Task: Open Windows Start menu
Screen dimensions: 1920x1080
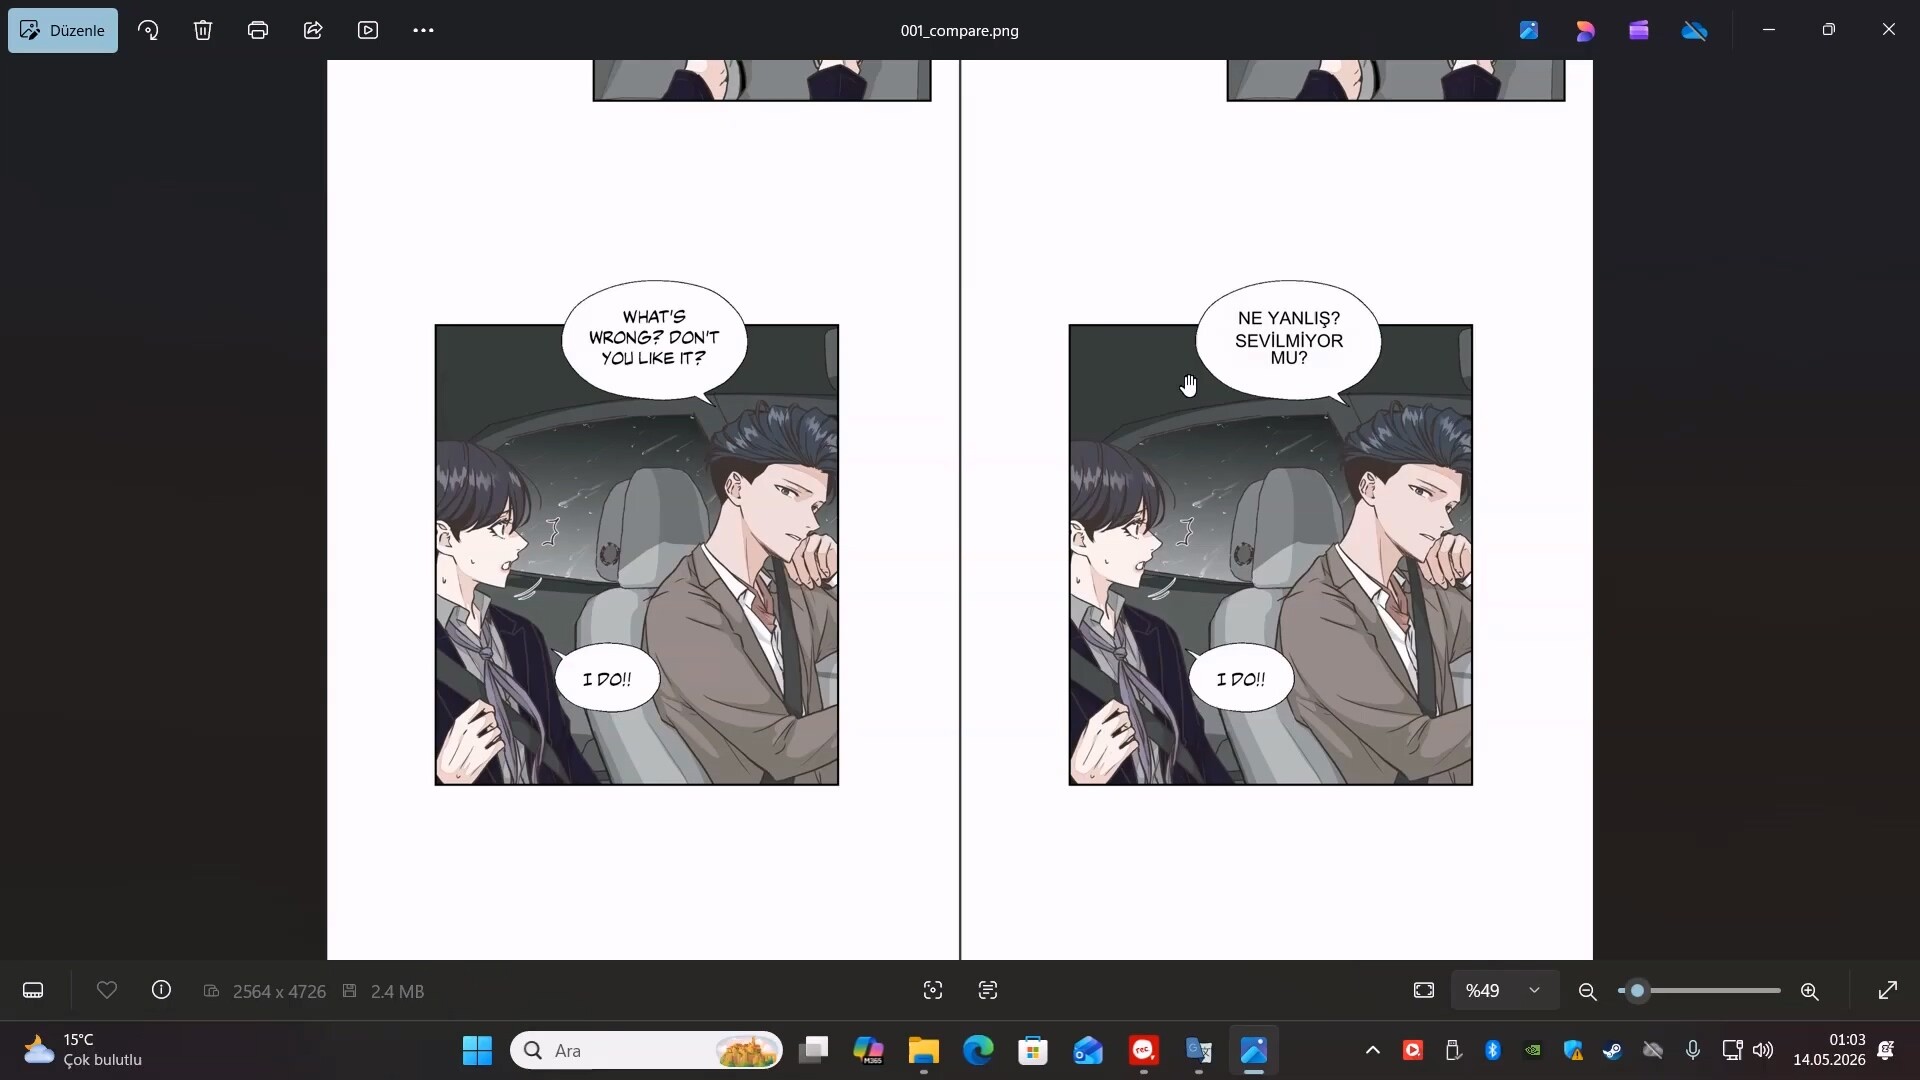Action: point(477,1050)
